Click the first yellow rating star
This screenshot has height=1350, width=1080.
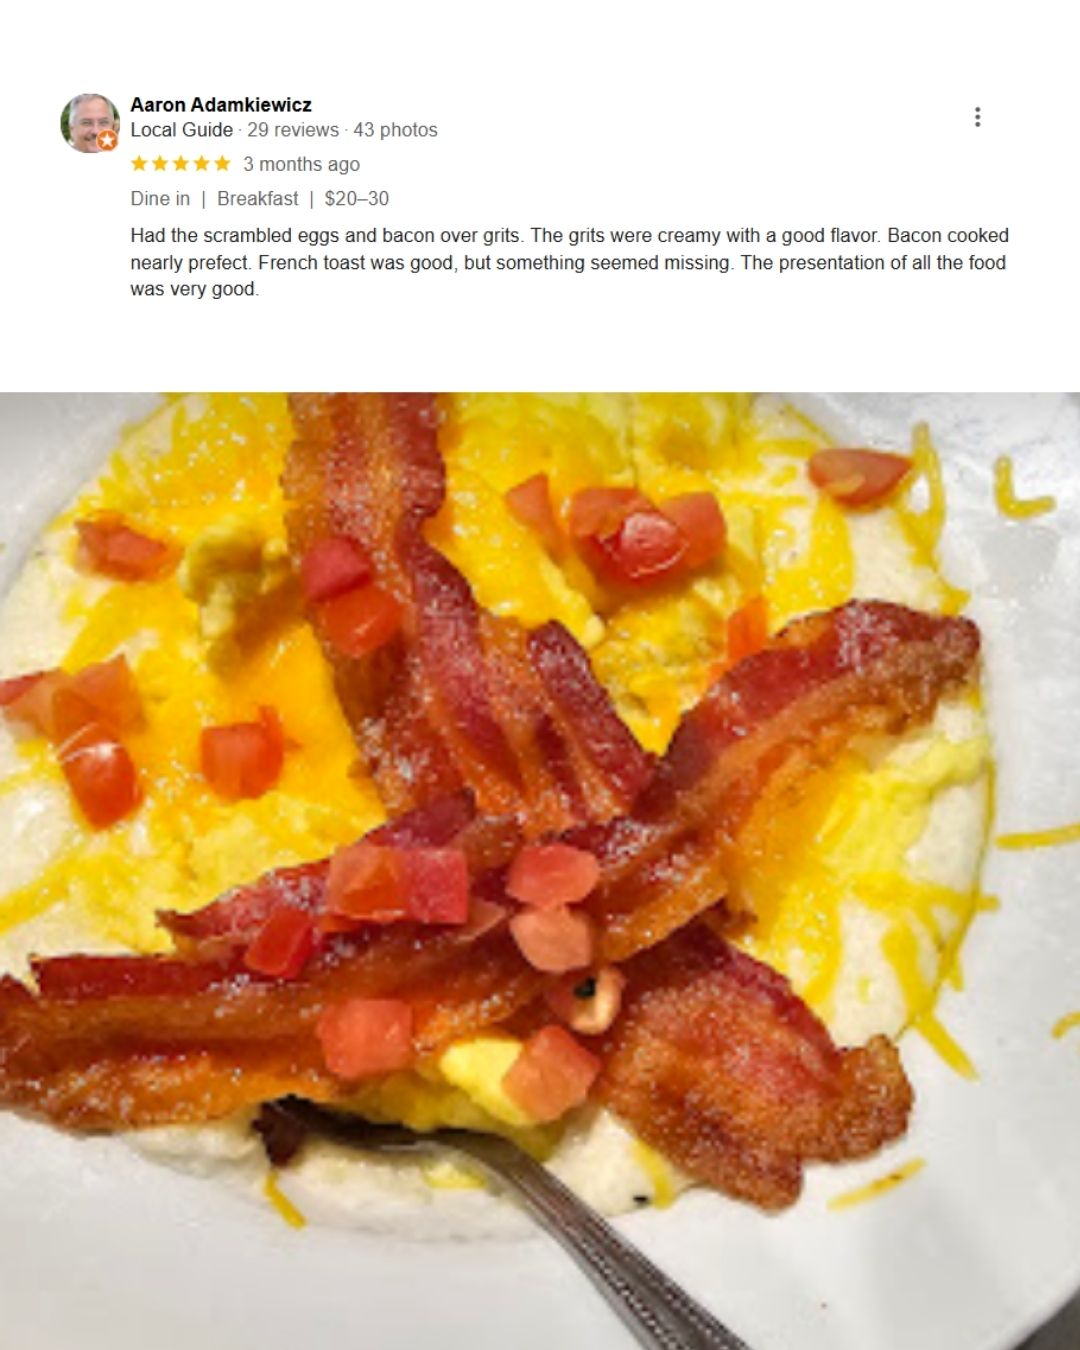[140, 163]
